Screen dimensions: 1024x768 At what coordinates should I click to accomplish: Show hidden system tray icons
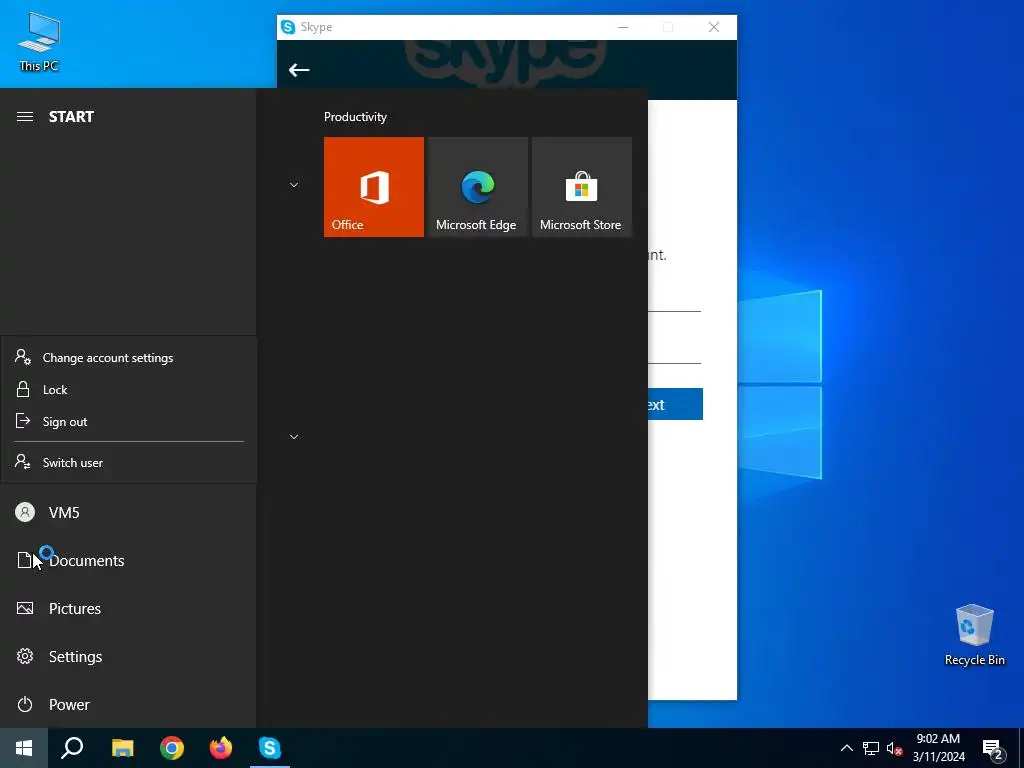[846, 748]
